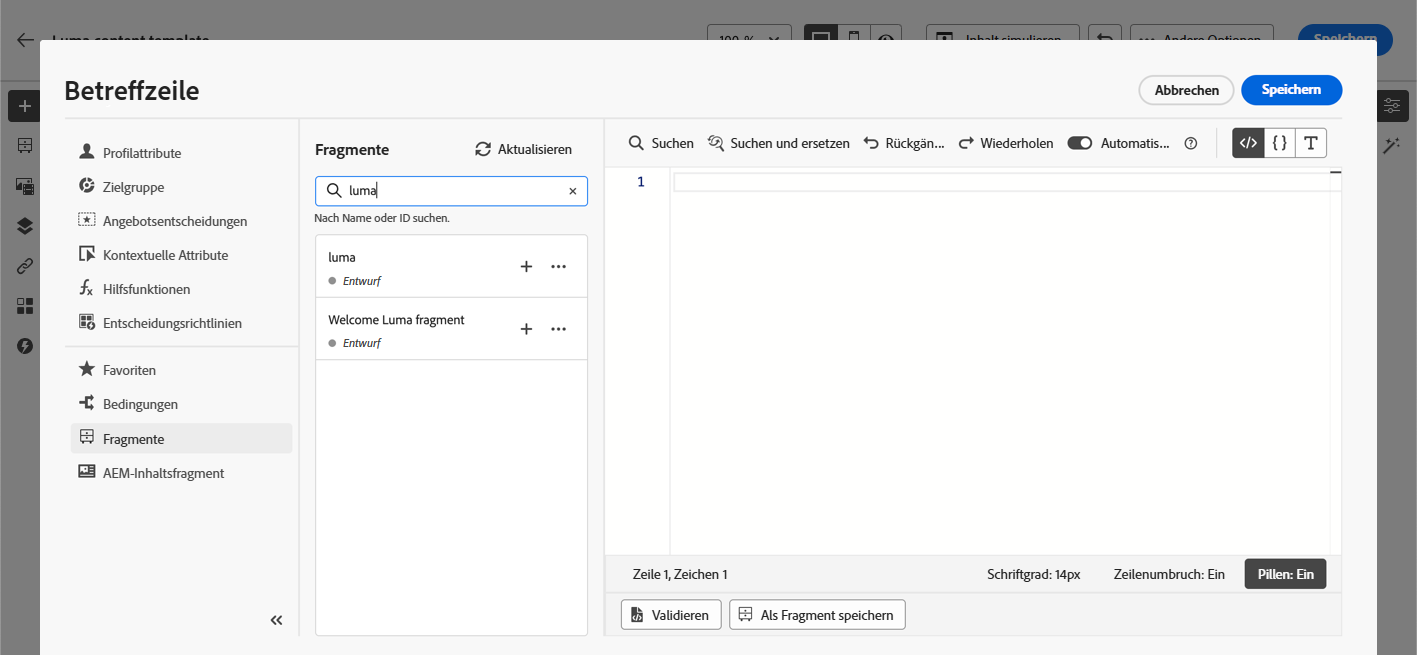The width and height of the screenshot is (1417, 655).
Task: Toggle the Pillen: Ein button
Action: click(x=1285, y=574)
